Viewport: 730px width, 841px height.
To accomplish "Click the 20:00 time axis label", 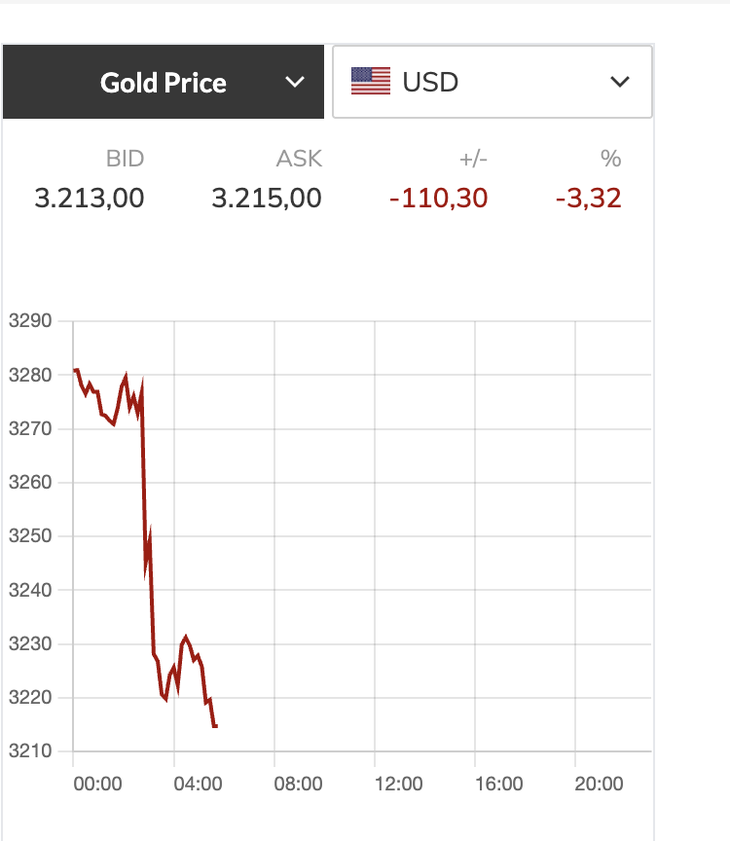I will tap(599, 784).
